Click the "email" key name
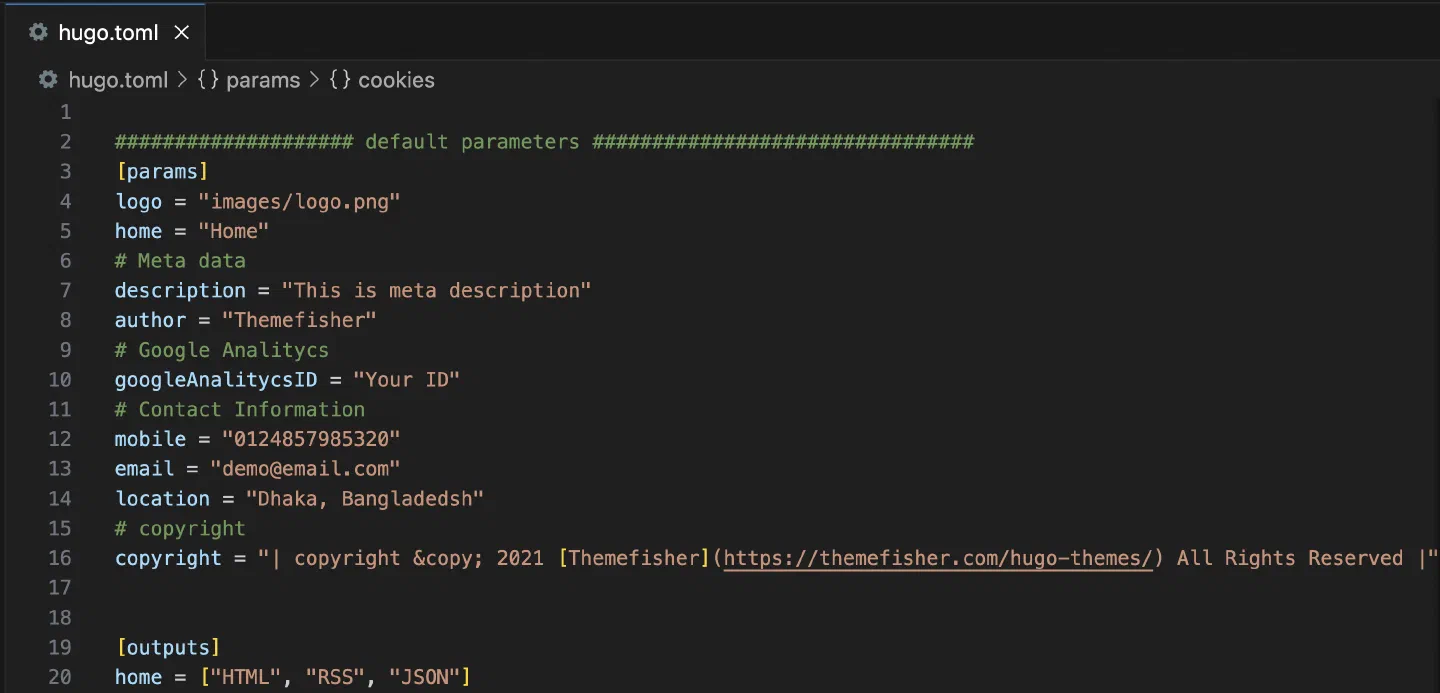Screen dimensions: 1440x693 point(145,468)
